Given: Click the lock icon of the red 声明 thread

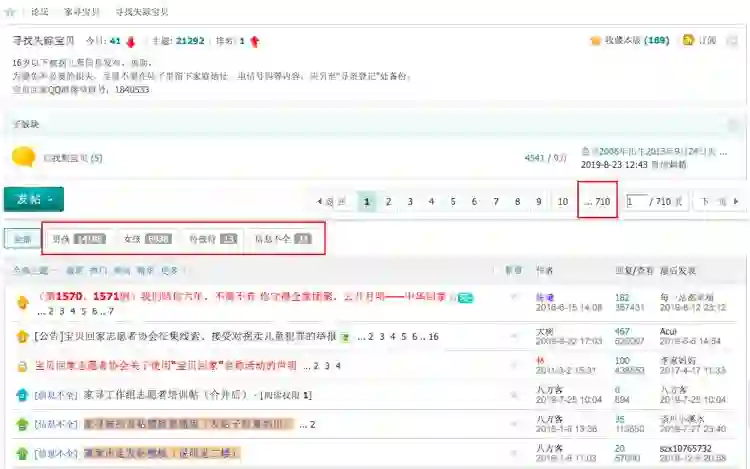Looking at the screenshot, I should (x=22, y=366).
